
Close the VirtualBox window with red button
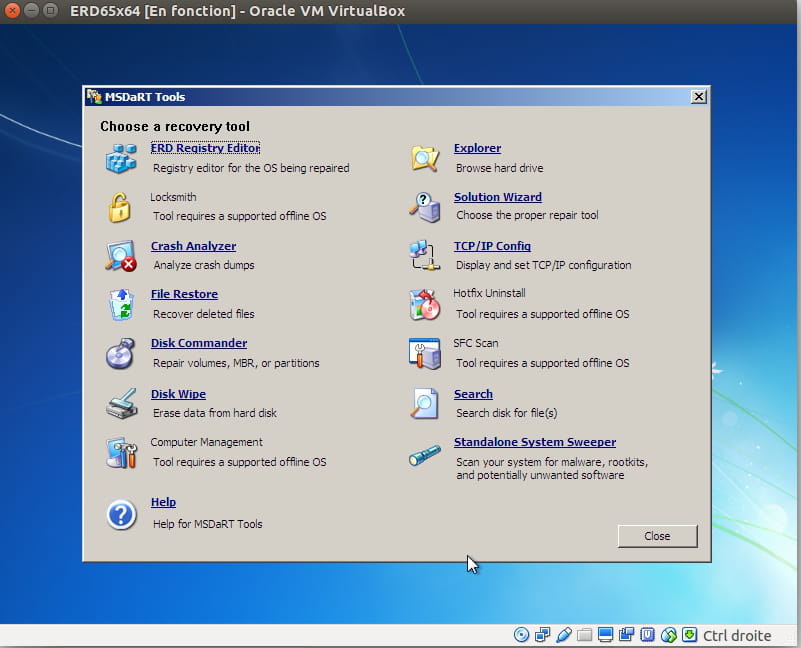coord(11,10)
